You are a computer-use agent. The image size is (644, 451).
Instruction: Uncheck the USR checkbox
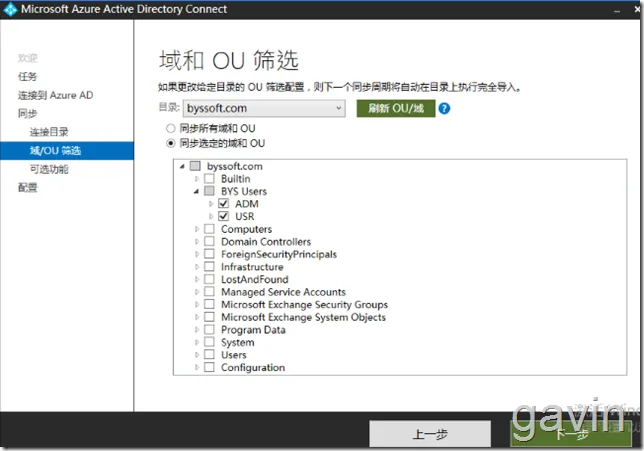tap(223, 216)
